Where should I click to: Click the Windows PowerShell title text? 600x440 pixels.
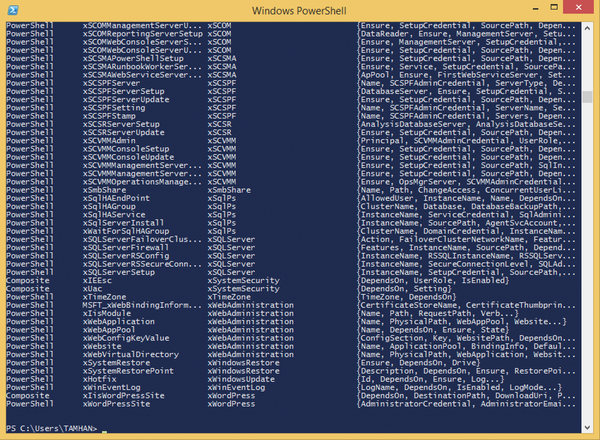[x=299, y=10]
